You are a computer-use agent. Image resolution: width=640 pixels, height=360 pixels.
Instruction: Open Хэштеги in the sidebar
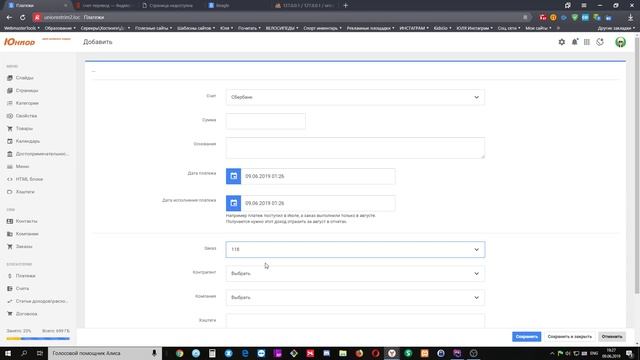(25, 192)
